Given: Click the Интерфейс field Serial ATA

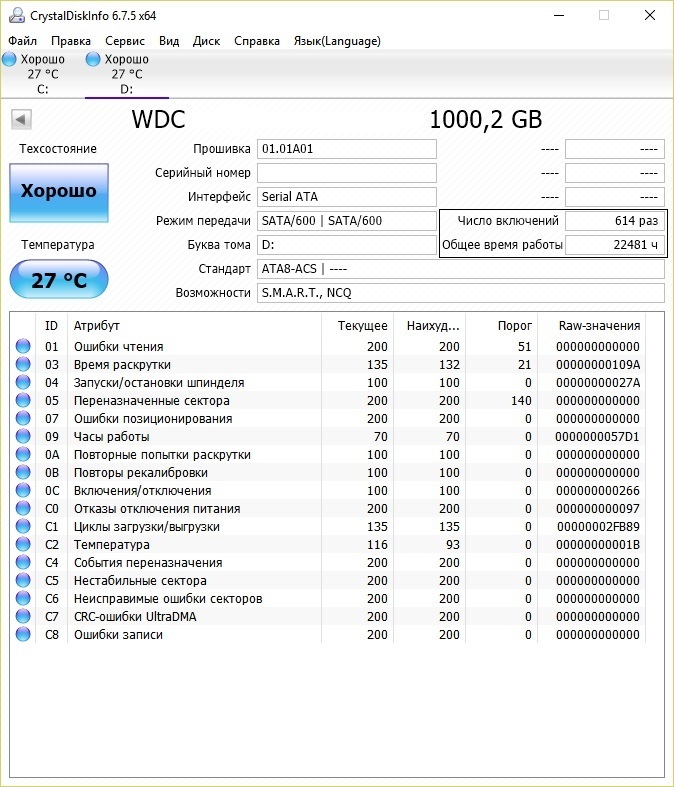Looking at the screenshot, I should coord(347,197).
